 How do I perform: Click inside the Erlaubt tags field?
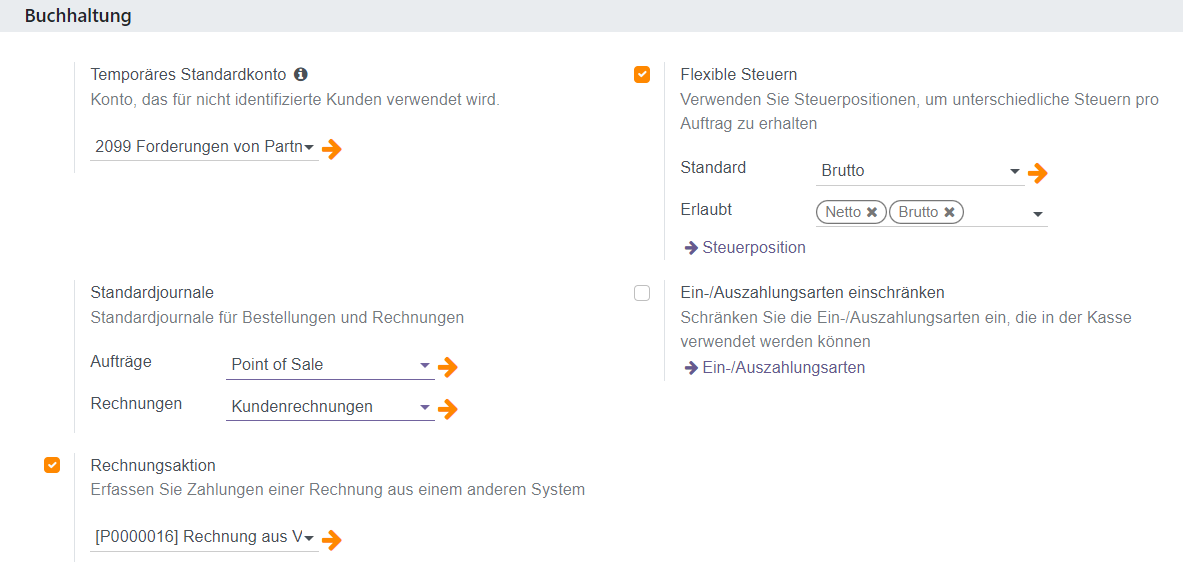[995, 212]
